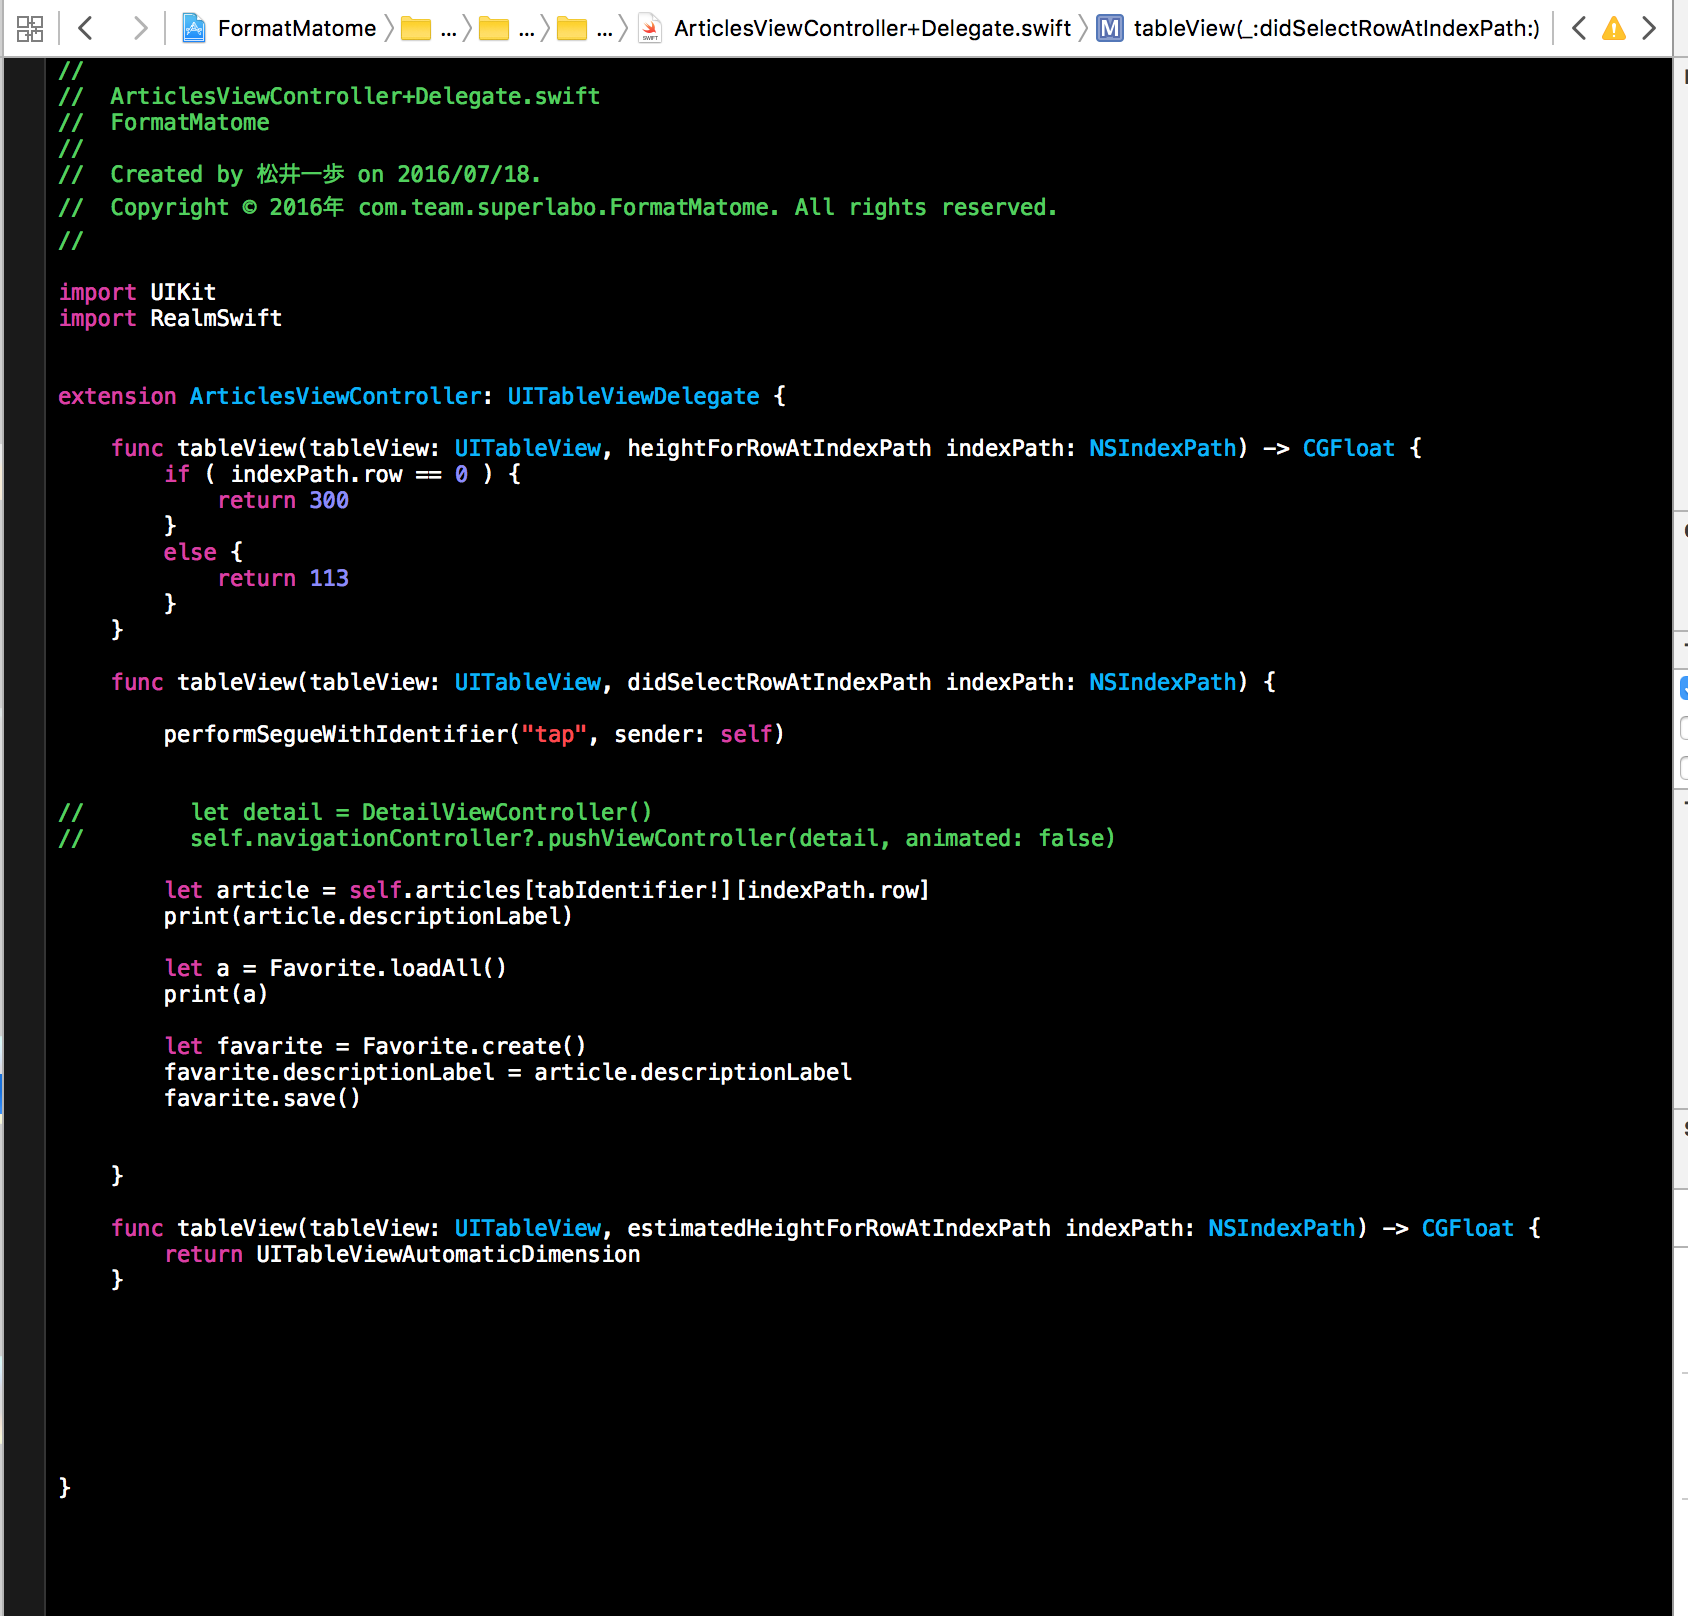This screenshot has height=1616, width=1688.
Task: Click UITableViewDelegate in the extension declaration
Action: (x=633, y=397)
